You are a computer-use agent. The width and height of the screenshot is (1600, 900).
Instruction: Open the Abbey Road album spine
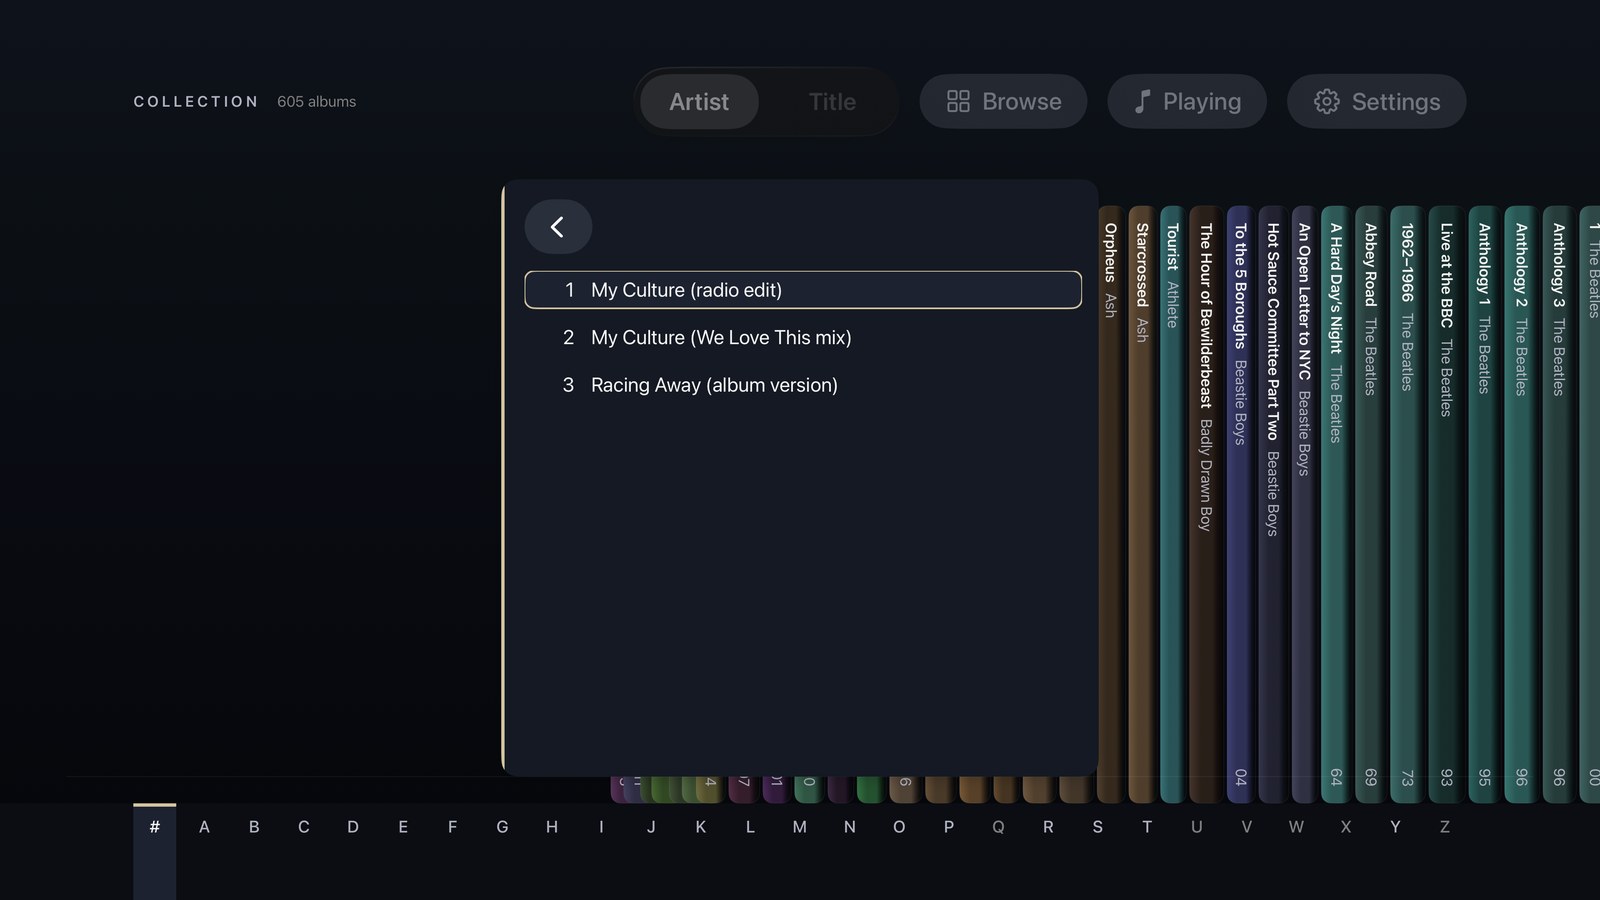(1370, 504)
